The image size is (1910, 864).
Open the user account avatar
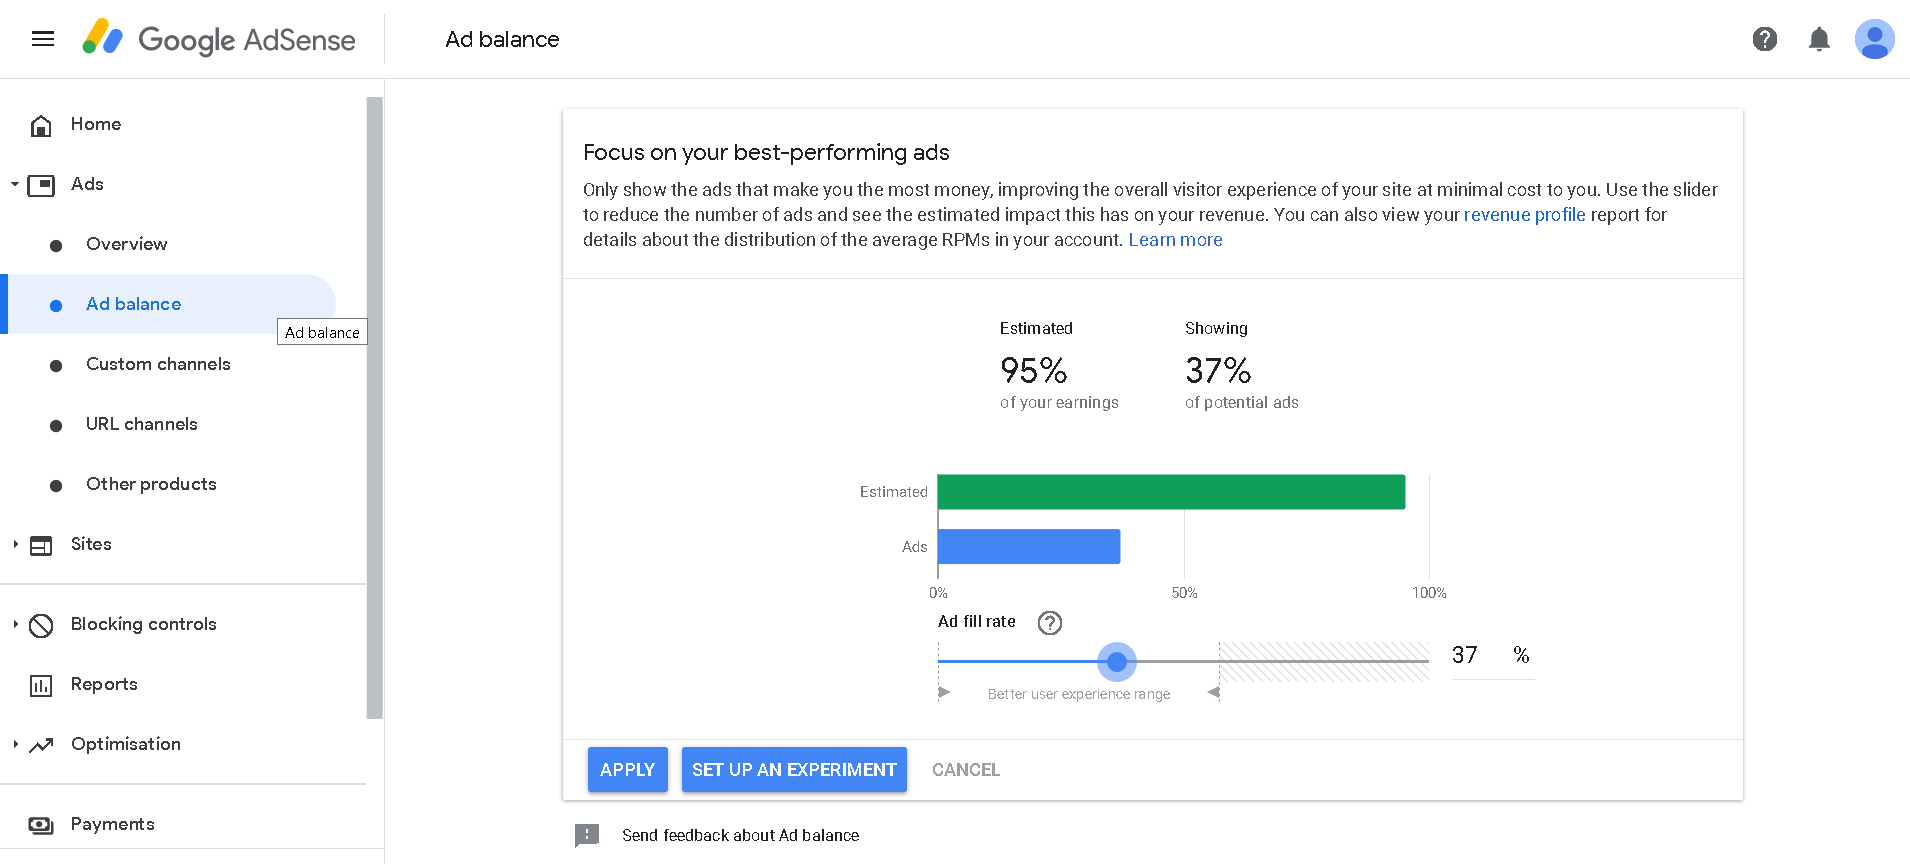[x=1874, y=39]
